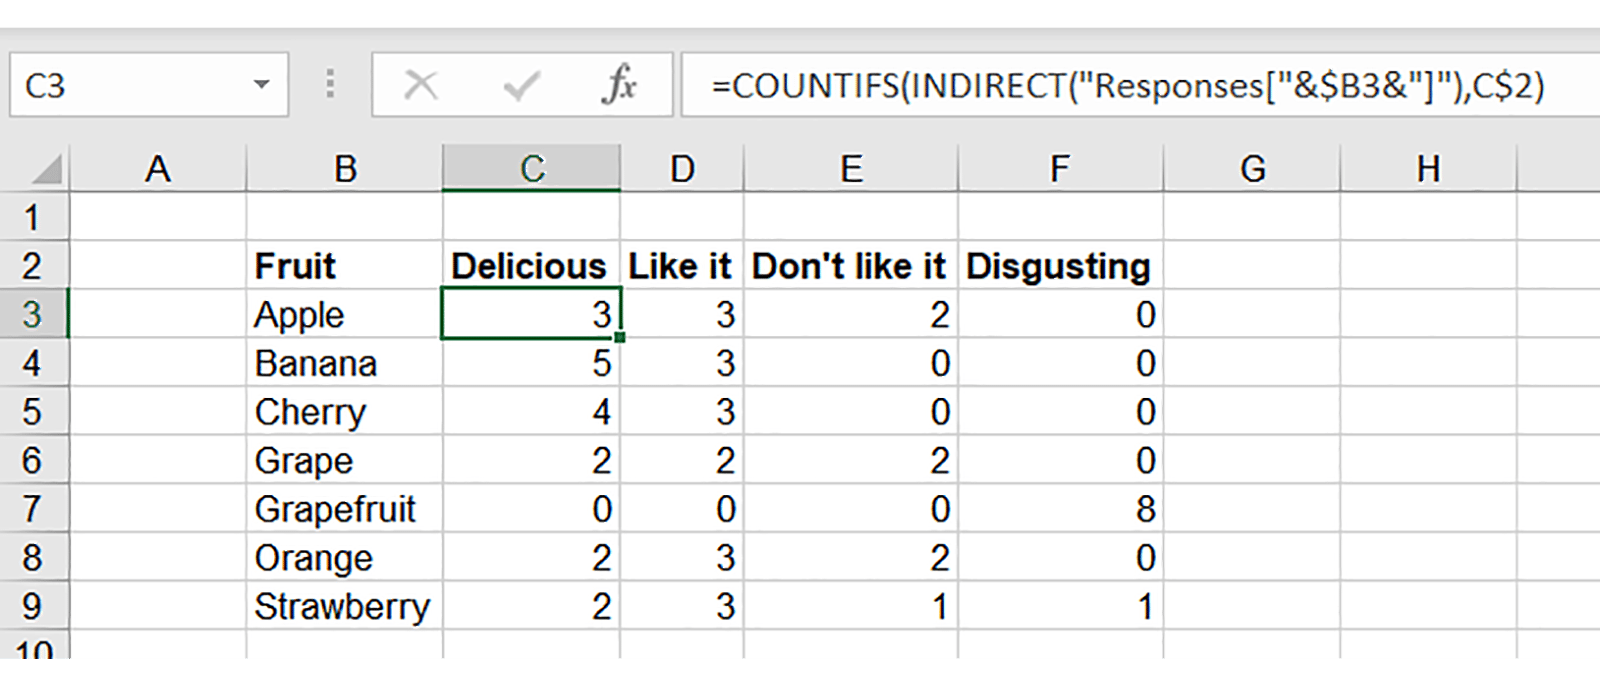Click the three-dot formula bar resize handle
The height and width of the screenshot is (686, 1600).
pyautogui.click(x=330, y=85)
